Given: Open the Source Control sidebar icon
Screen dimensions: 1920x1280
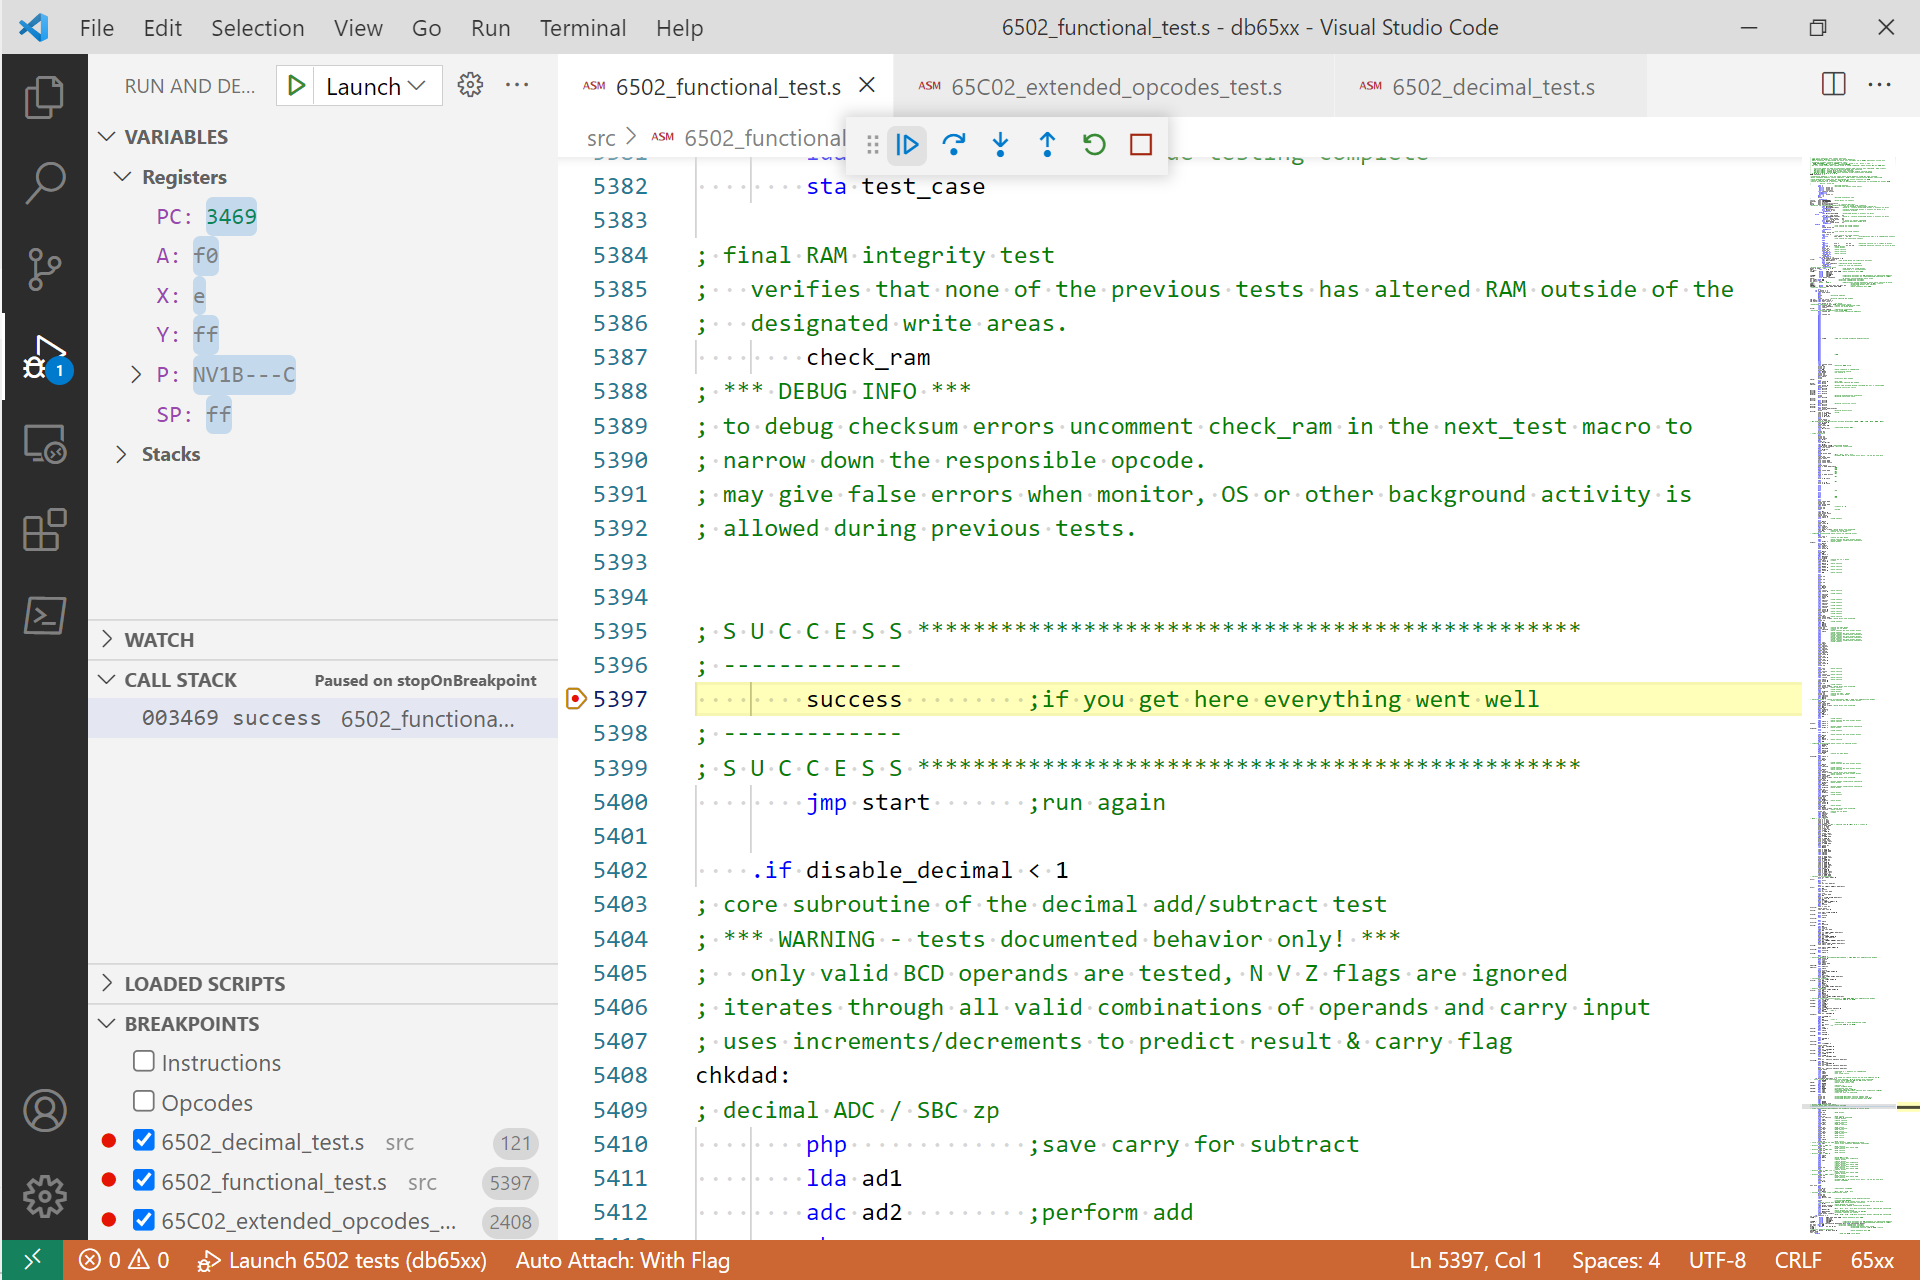Looking at the screenshot, I should click(44, 269).
